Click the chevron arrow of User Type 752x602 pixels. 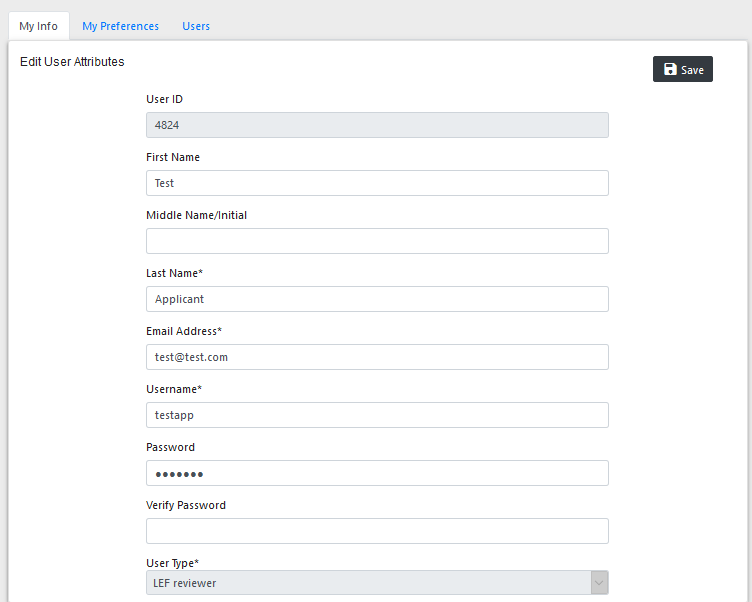599,583
